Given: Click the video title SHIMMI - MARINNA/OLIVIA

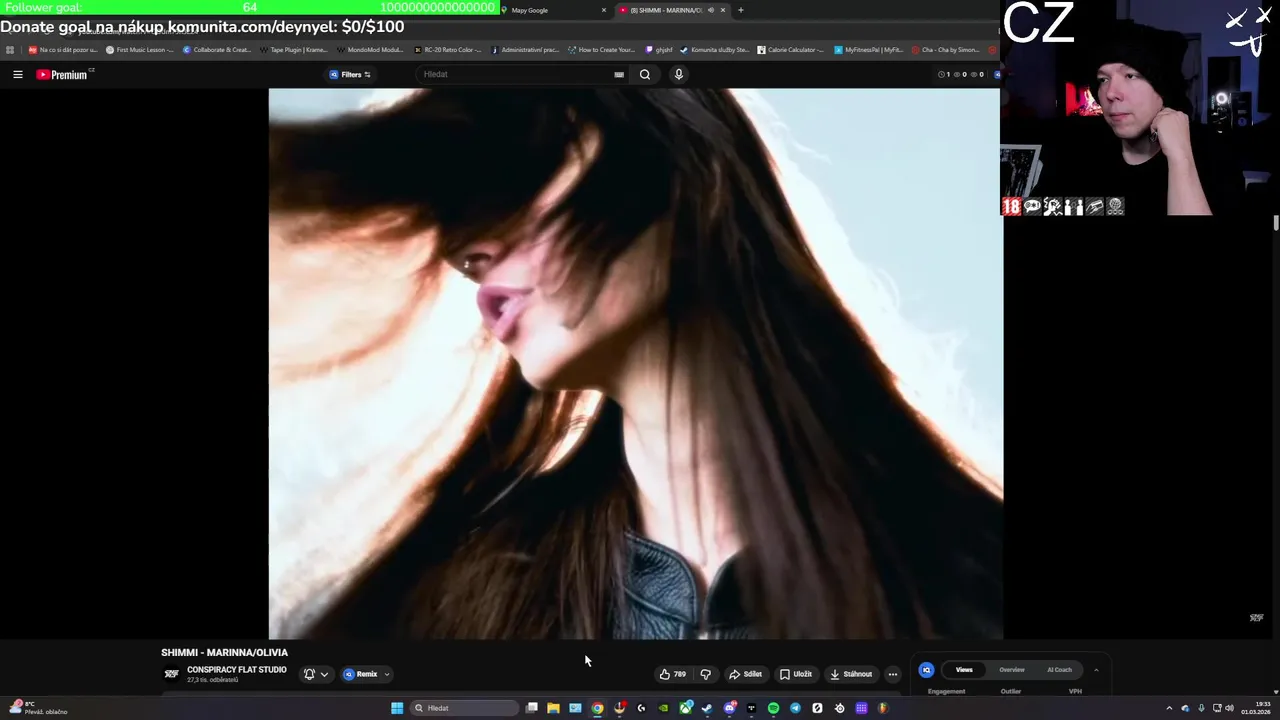Looking at the screenshot, I should coord(224,652).
